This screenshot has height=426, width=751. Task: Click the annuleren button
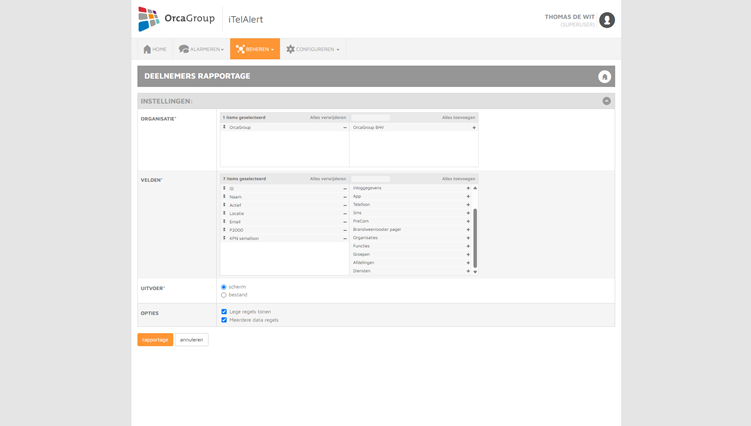click(192, 340)
